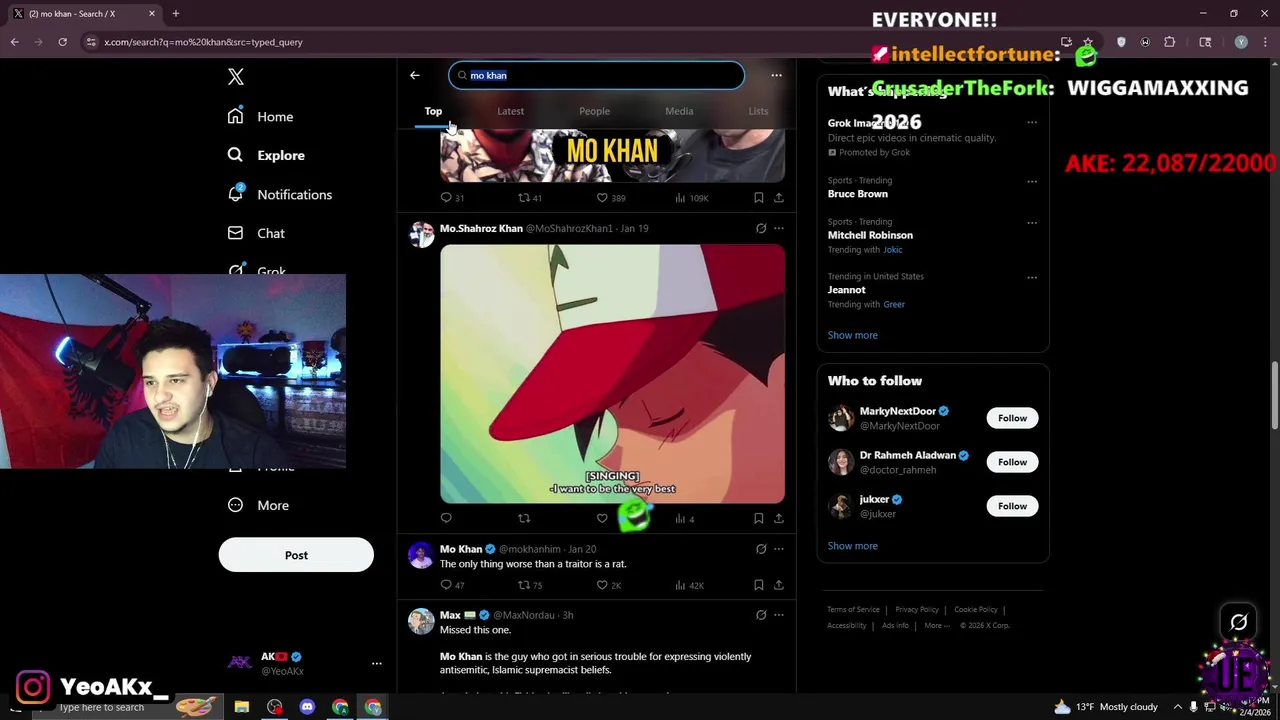The image size is (1280, 720).
Task: Open the Mitchell Robinson trending topic
Action: tap(870, 235)
